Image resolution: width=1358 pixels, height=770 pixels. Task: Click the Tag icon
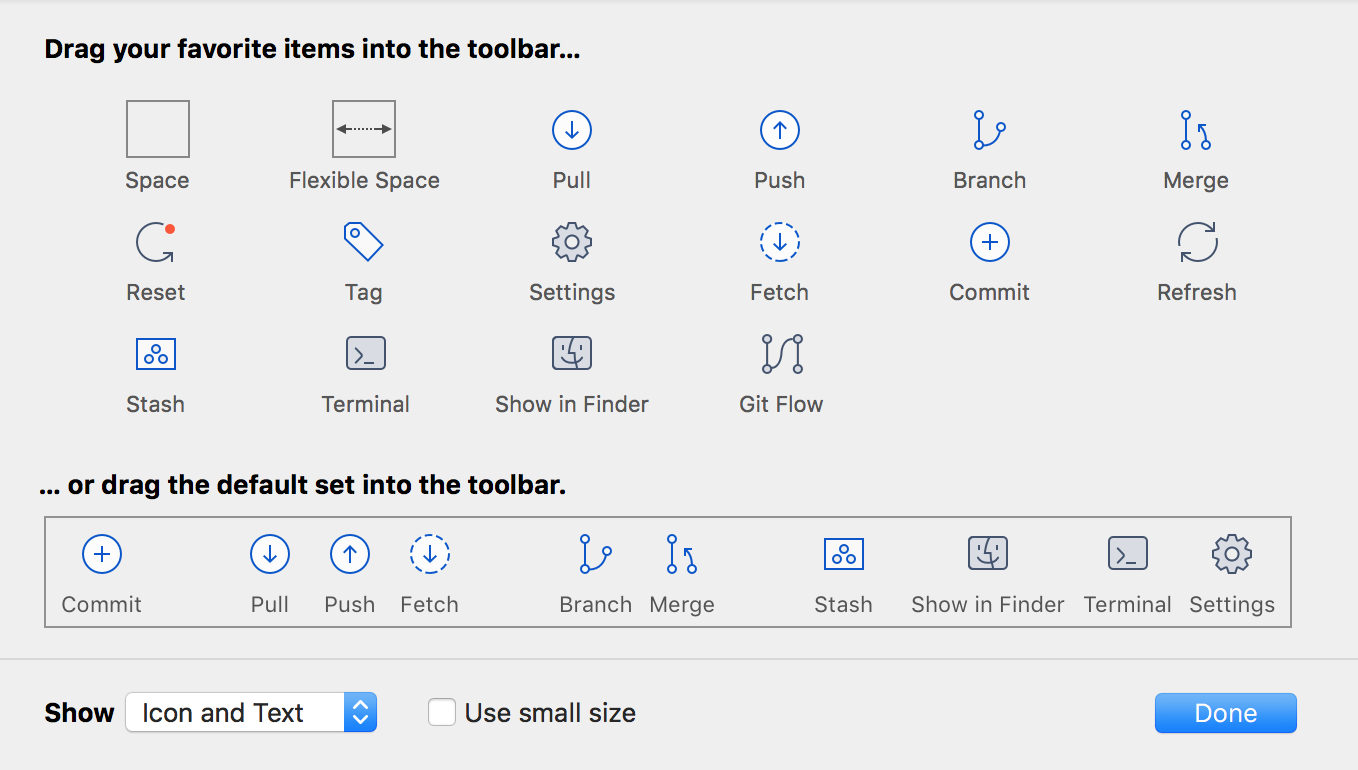click(x=363, y=241)
